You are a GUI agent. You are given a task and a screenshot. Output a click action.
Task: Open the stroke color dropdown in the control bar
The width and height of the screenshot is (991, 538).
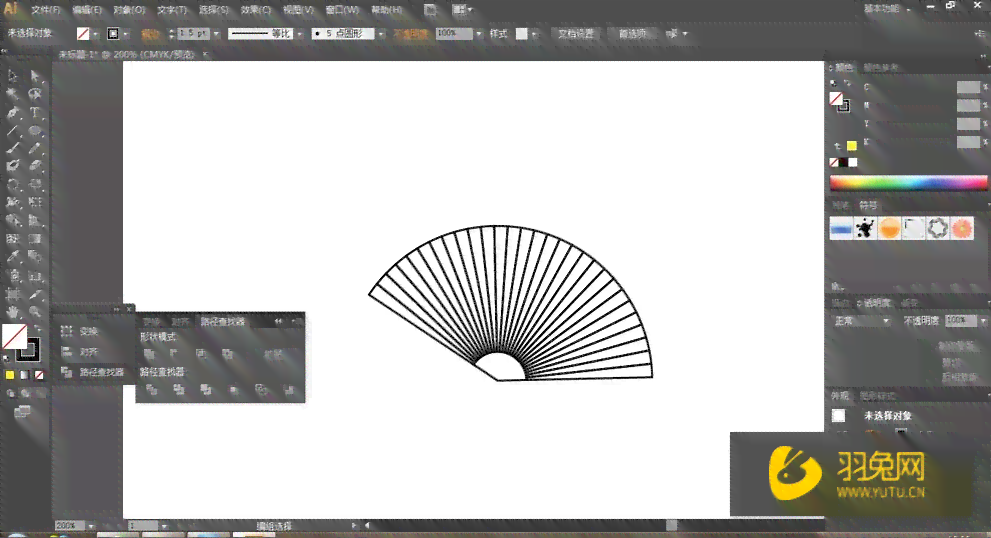[x=126, y=34]
